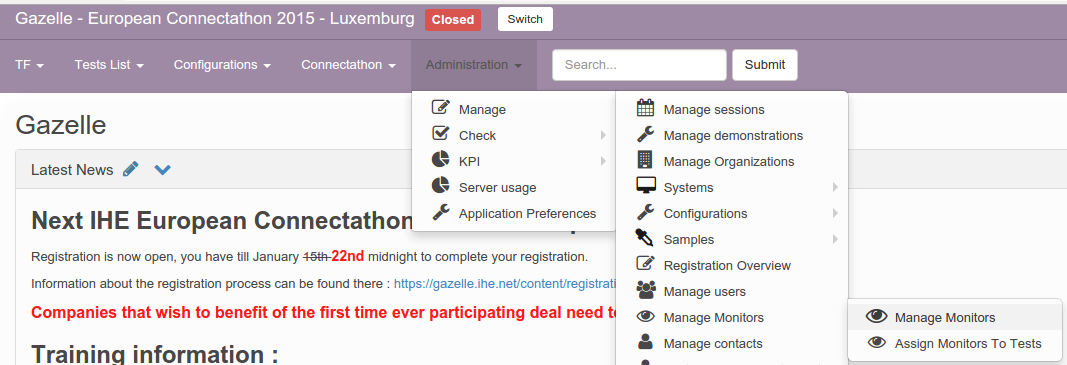Open the Tests List dropdown
The height and width of the screenshot is (365, 1067).
click(109, 65)
